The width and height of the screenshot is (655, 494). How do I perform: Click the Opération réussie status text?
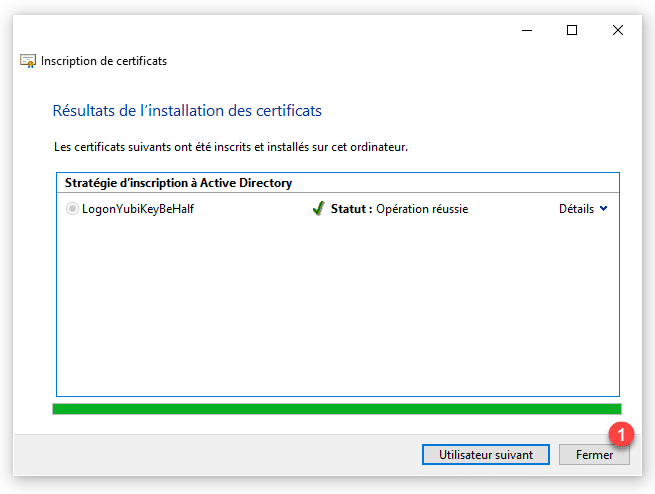pos(422,209)
